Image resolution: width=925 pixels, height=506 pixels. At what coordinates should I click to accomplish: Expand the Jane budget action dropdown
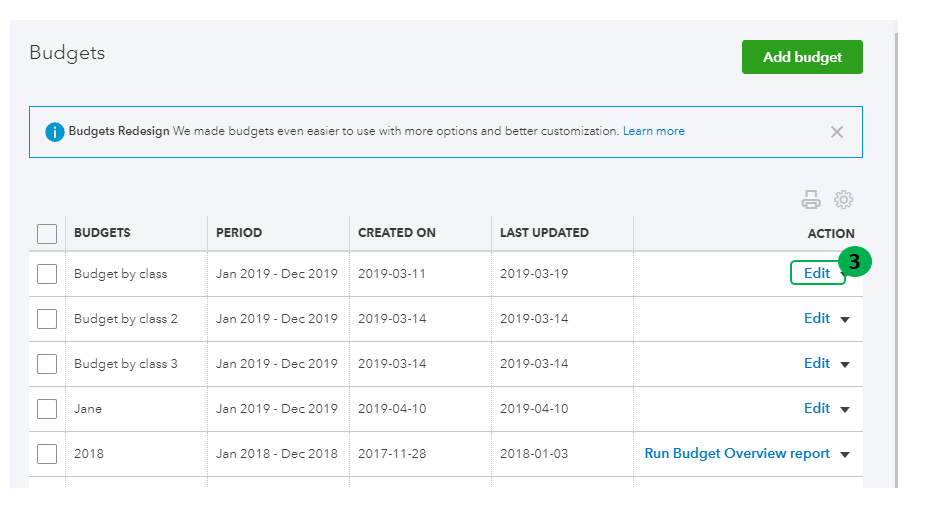(845, 410)
